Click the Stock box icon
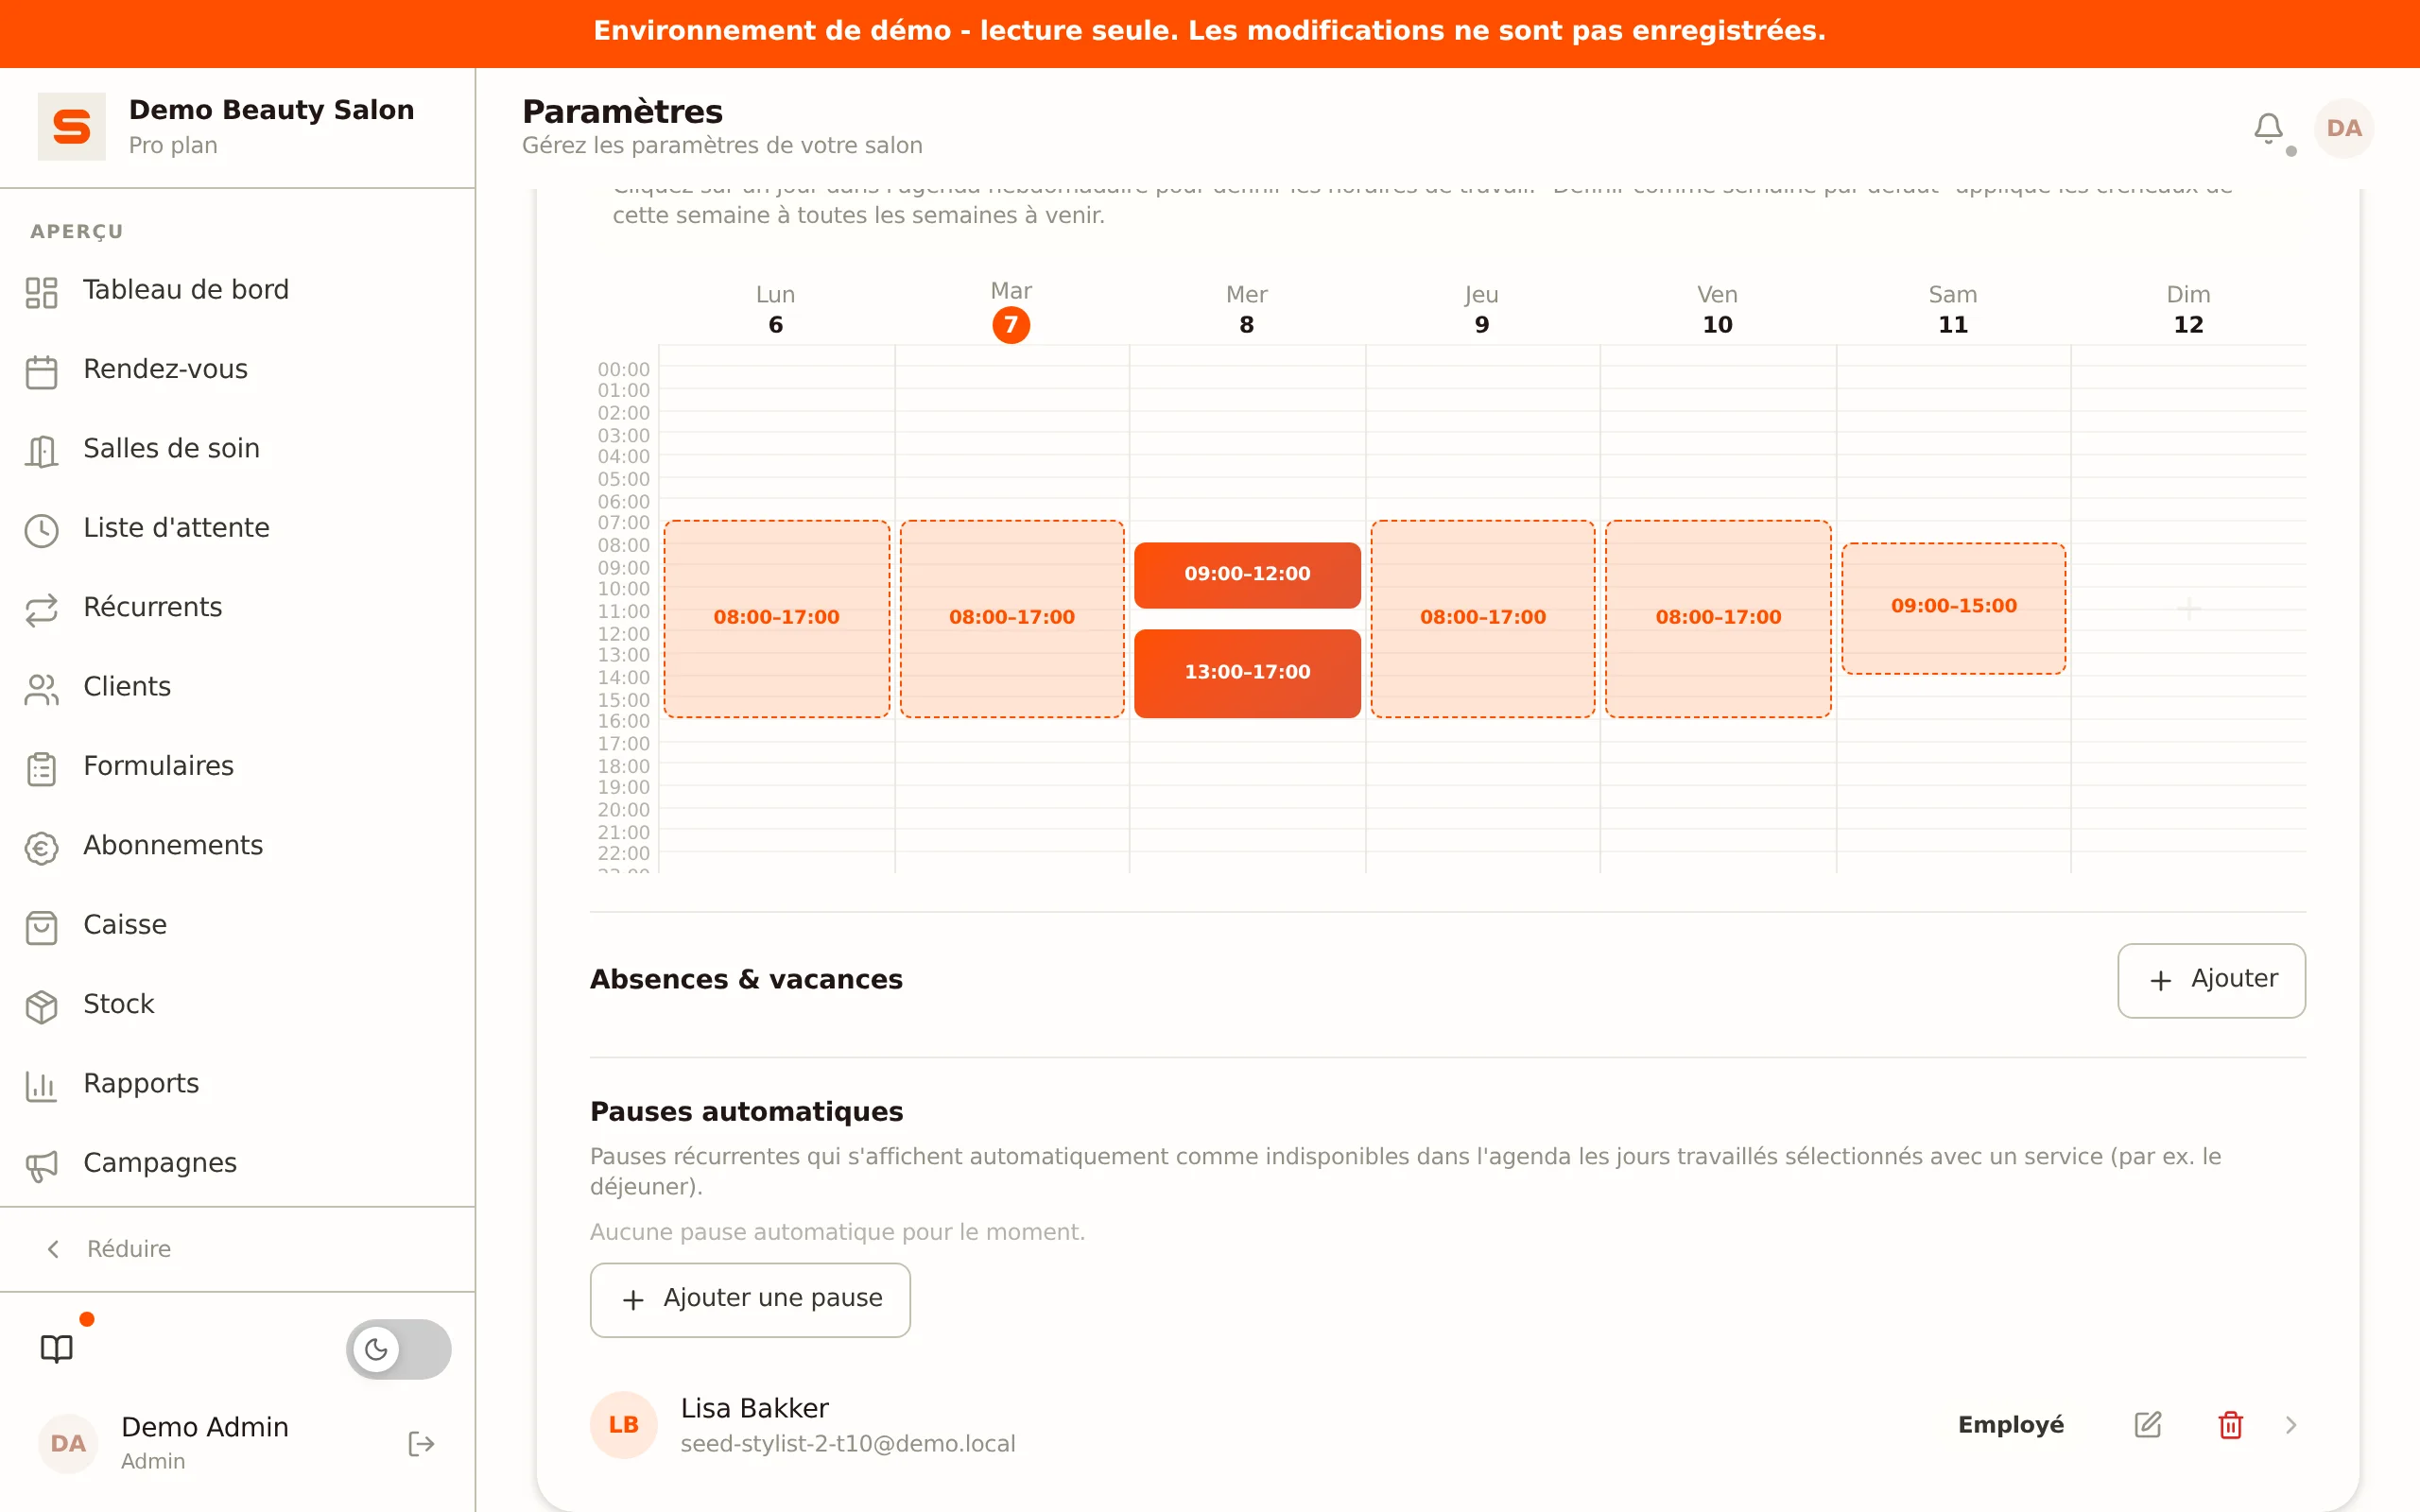2420x1512 pixels. (x=41, y=1006)
